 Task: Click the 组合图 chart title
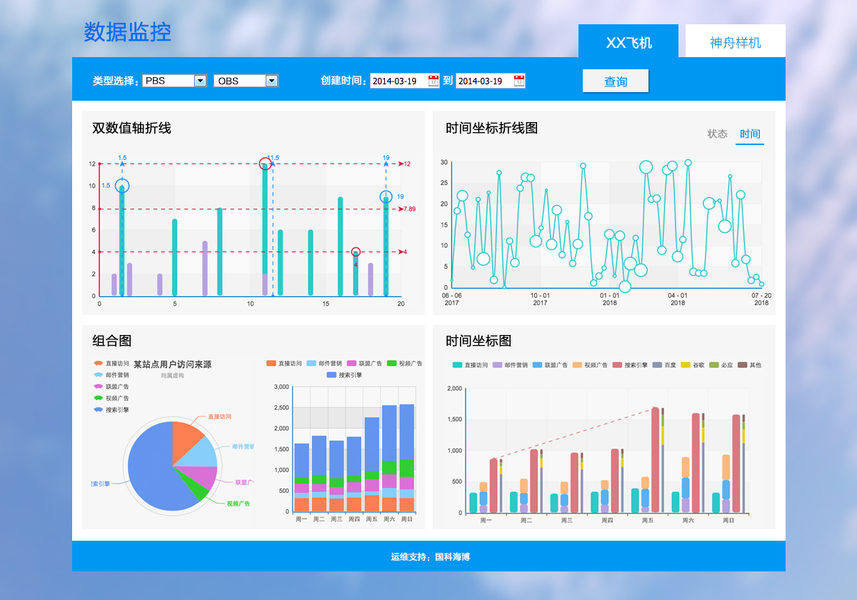tap(112, 340)
